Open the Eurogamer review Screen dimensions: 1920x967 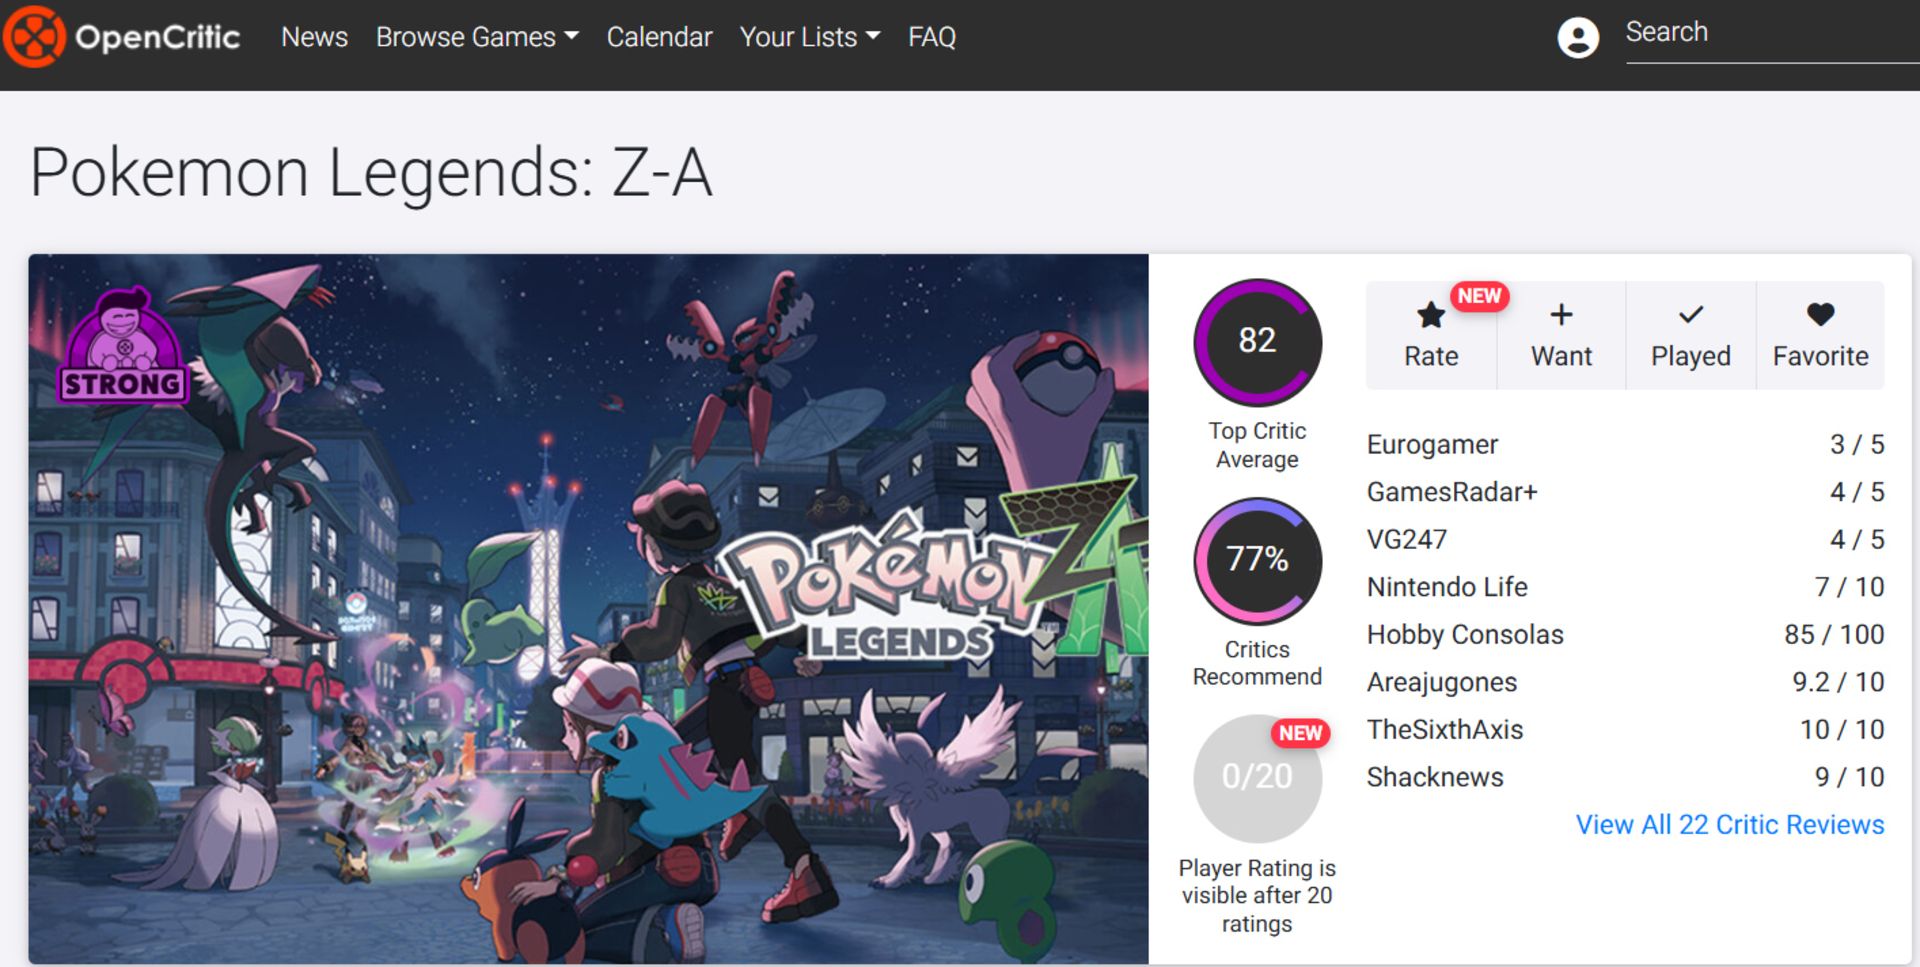coord(1432,445)
